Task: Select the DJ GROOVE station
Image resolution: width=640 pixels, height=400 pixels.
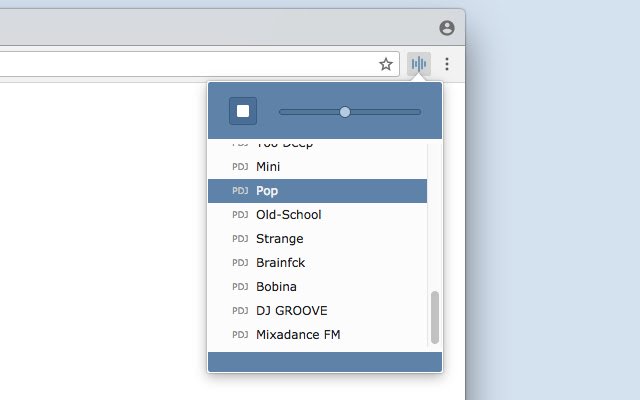Action: pos(318,311)
